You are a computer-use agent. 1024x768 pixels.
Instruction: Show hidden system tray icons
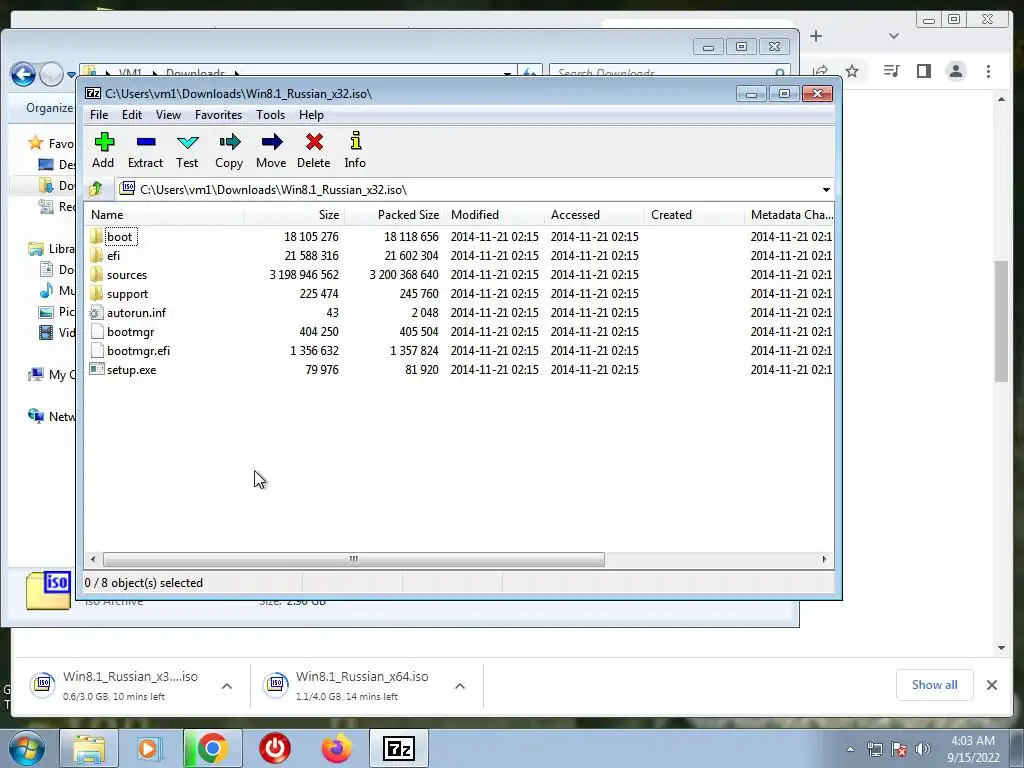850,749
